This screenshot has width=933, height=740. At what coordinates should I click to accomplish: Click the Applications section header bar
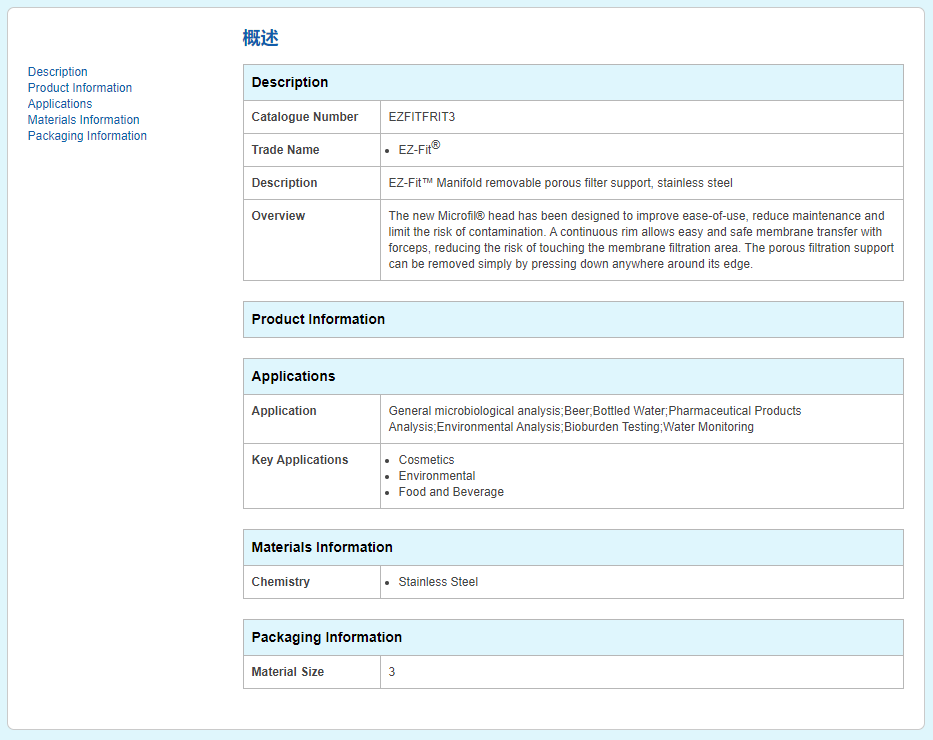[x=573, y=377]
